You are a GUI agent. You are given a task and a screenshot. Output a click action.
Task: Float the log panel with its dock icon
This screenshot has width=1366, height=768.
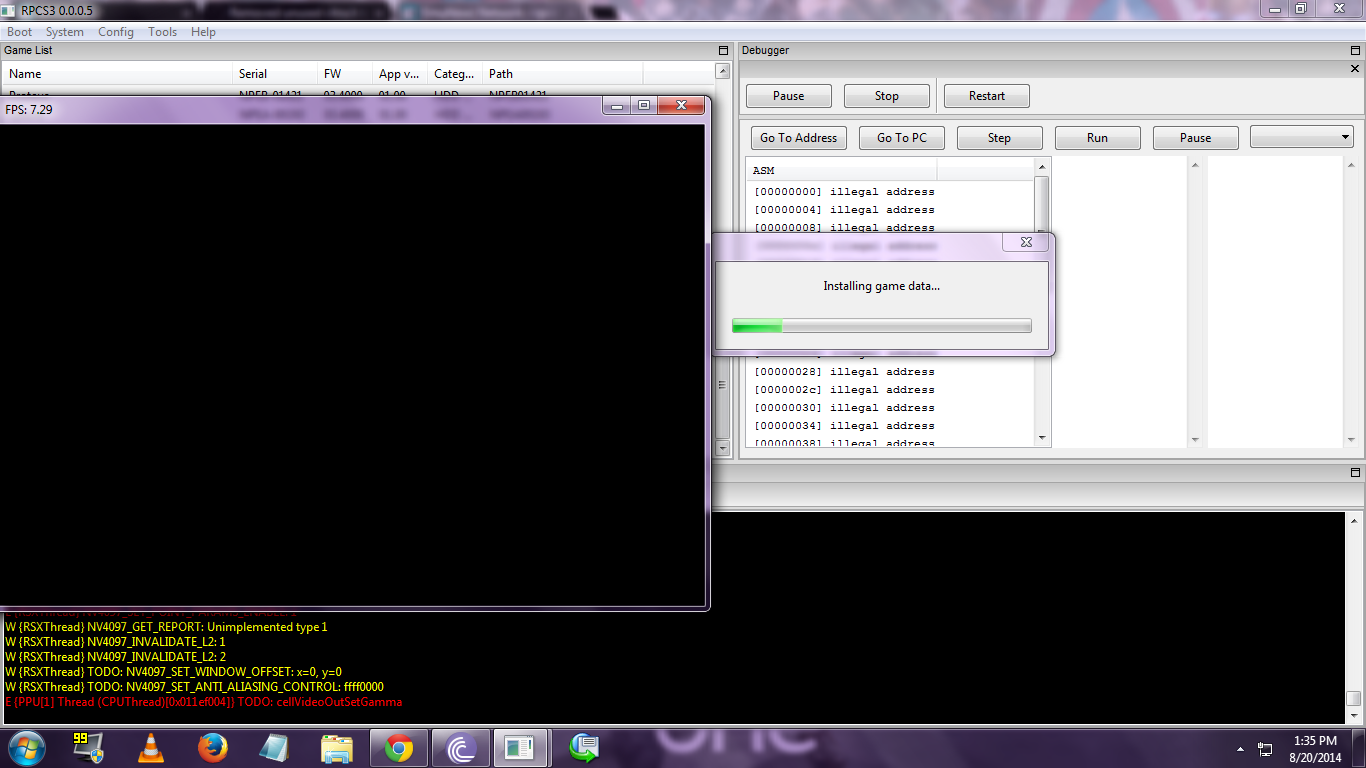click(x=1355, y=472)
